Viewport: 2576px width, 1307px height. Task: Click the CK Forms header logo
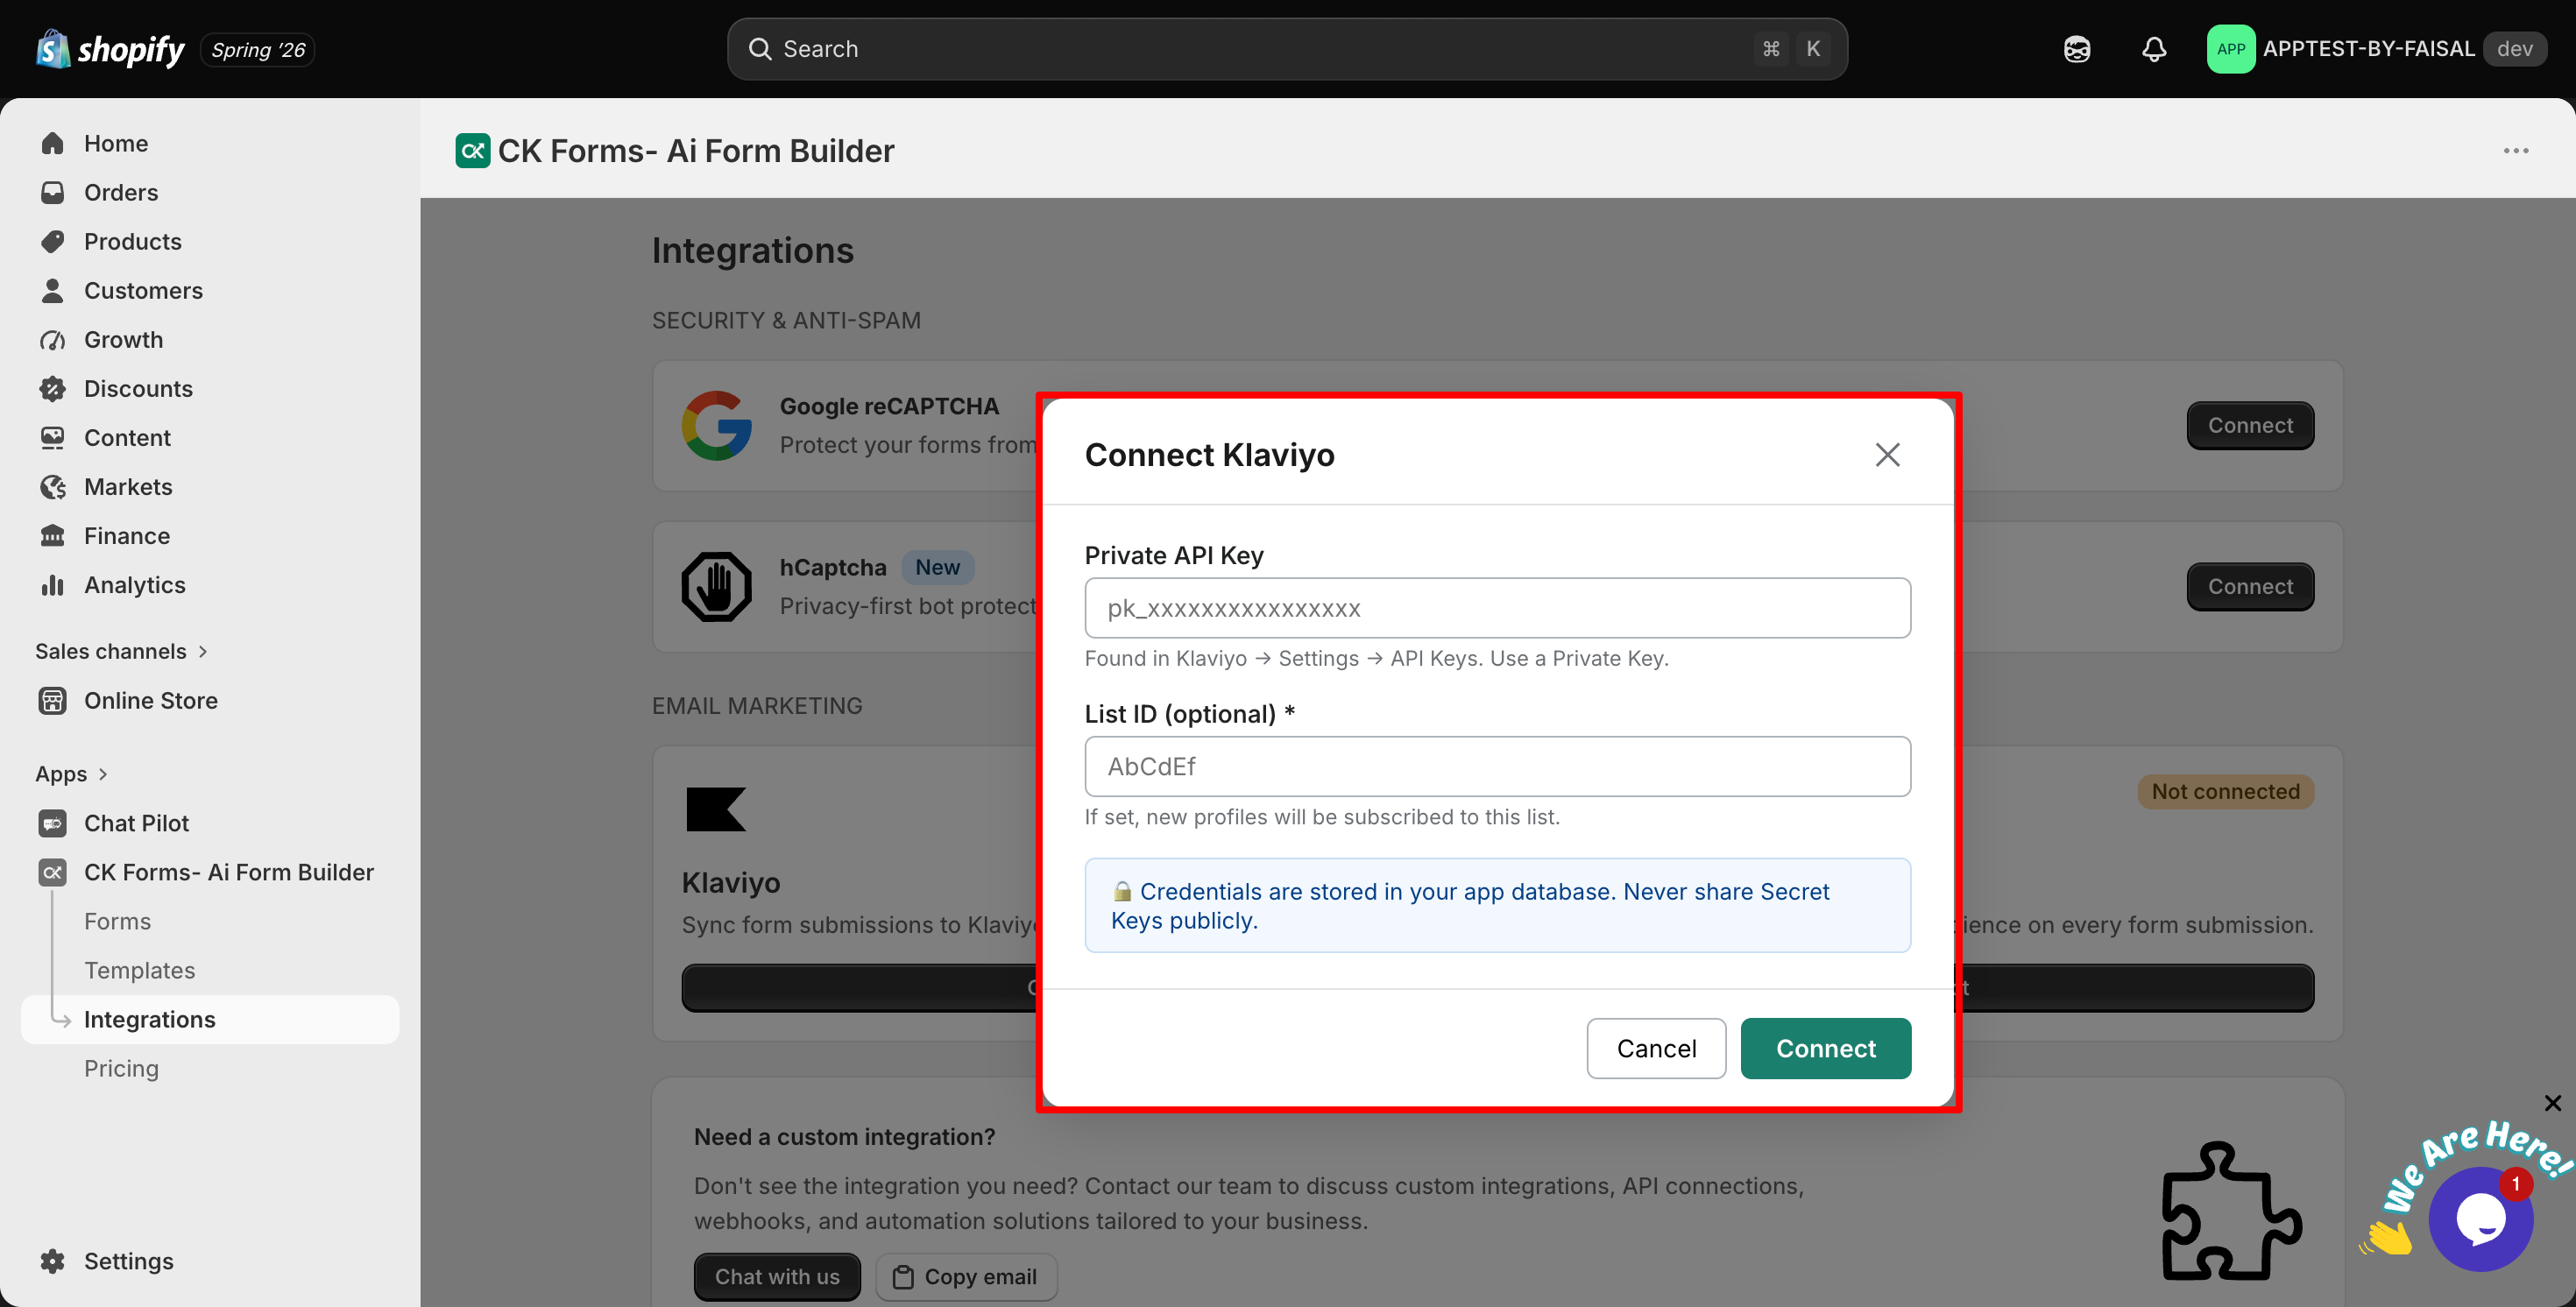point(472,150)
